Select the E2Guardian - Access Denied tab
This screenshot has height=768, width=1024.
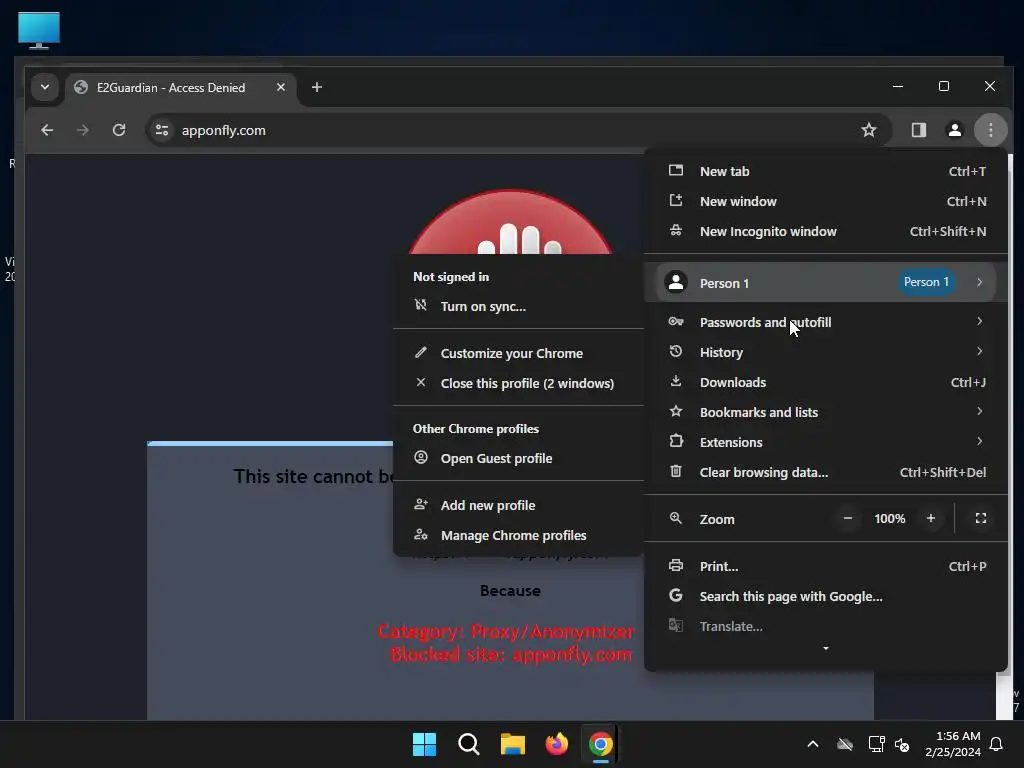click(x=180, y=88)
